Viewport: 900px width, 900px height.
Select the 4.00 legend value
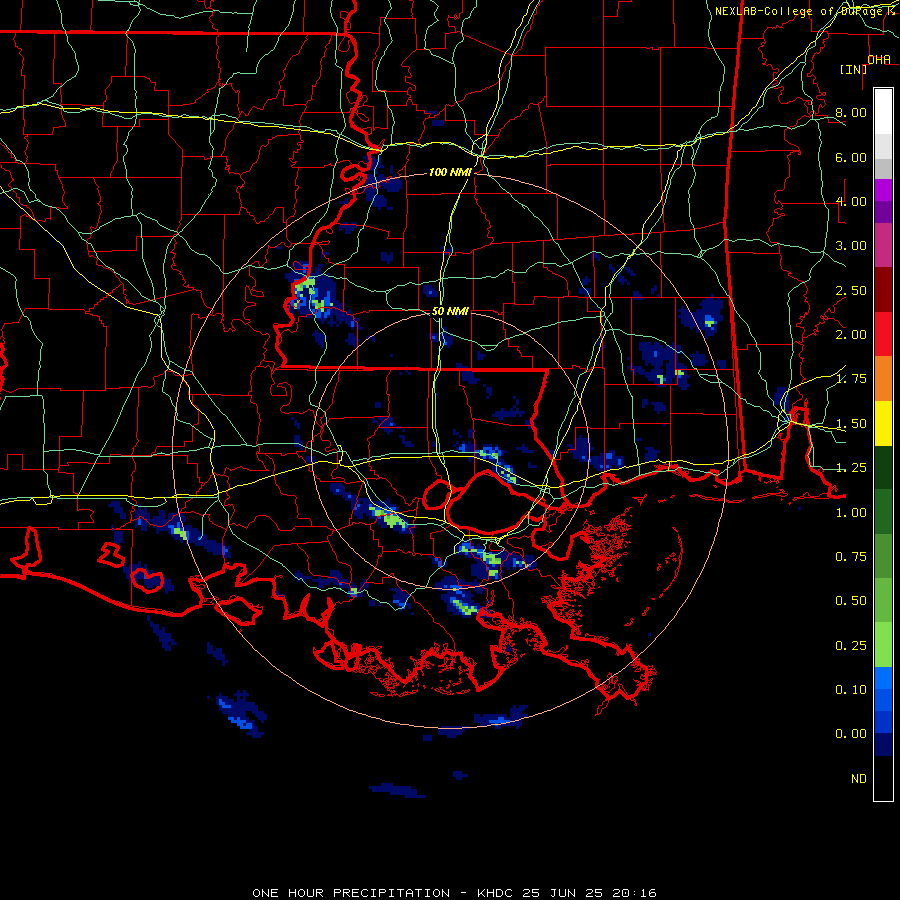(851, 201)
